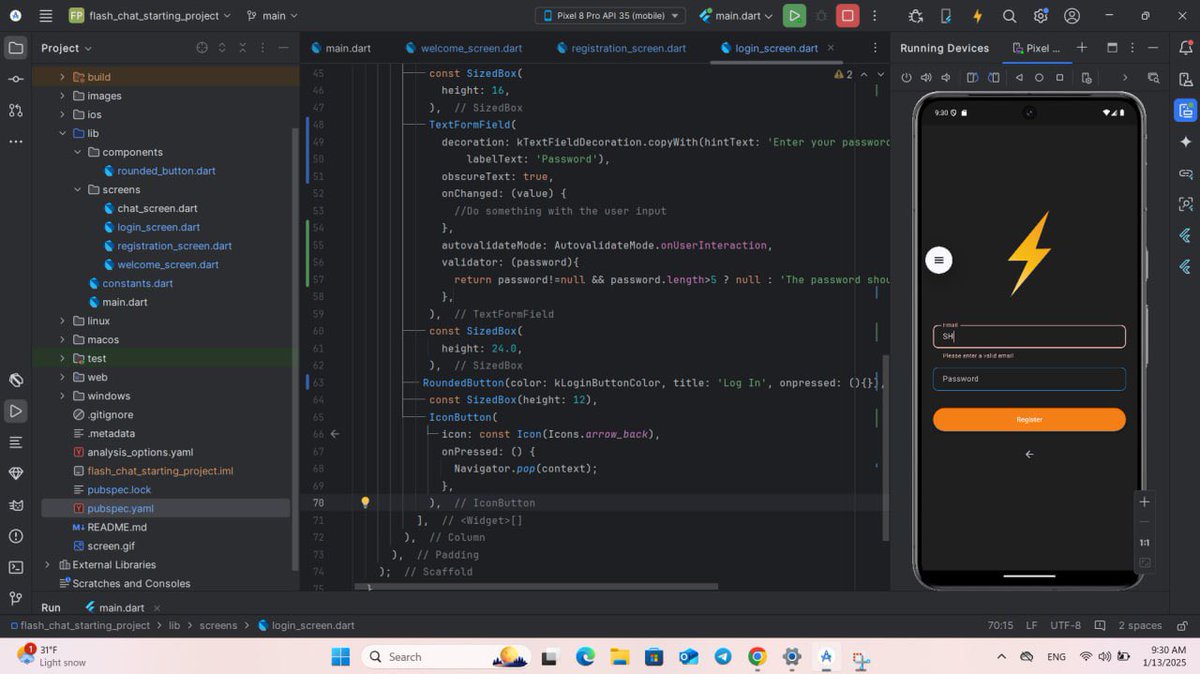Open the Commit tool window
Image resolution: width=1200 pixels, height=674 pixels.
click(x=16, y=79)
